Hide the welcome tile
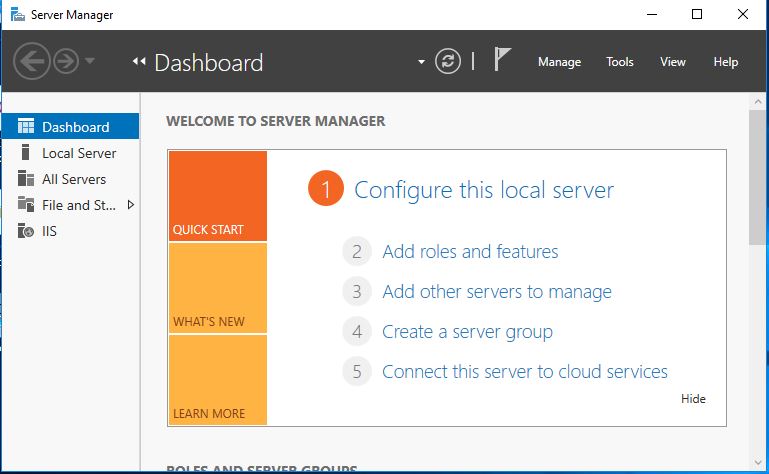This screenshot has width=769, height=474. 693,399
